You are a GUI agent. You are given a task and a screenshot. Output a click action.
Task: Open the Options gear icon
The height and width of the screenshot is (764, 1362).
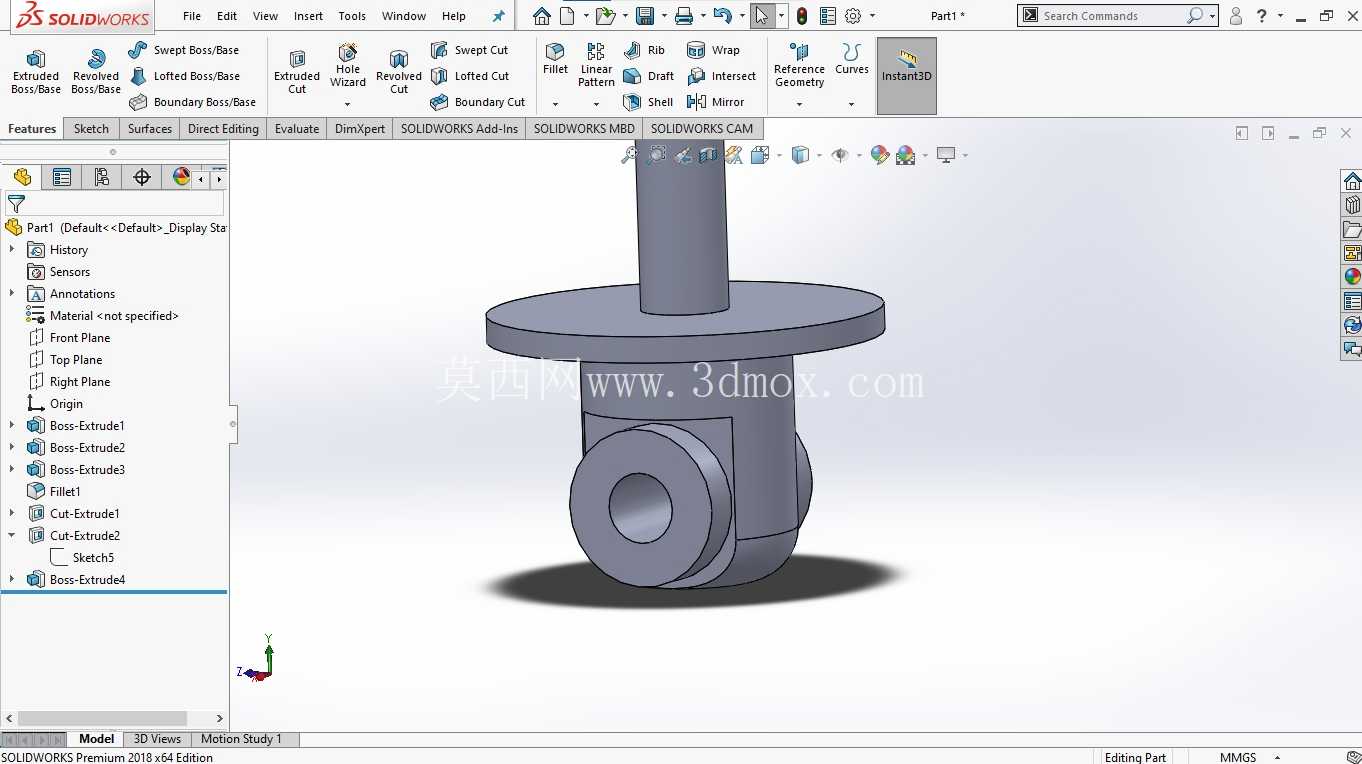tap(853, 16)
